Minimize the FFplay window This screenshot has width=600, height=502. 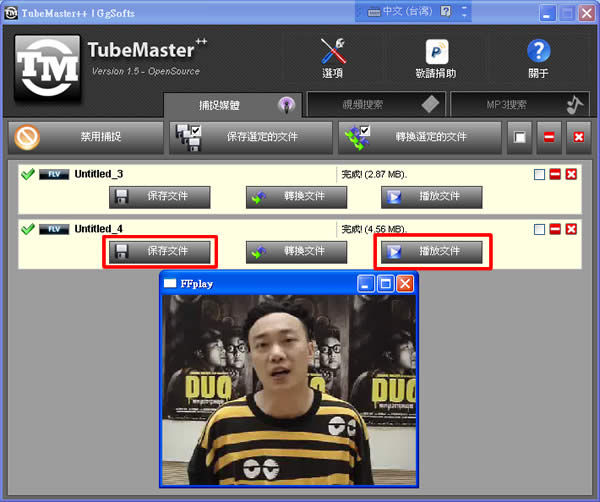click(x=366, y=284)
